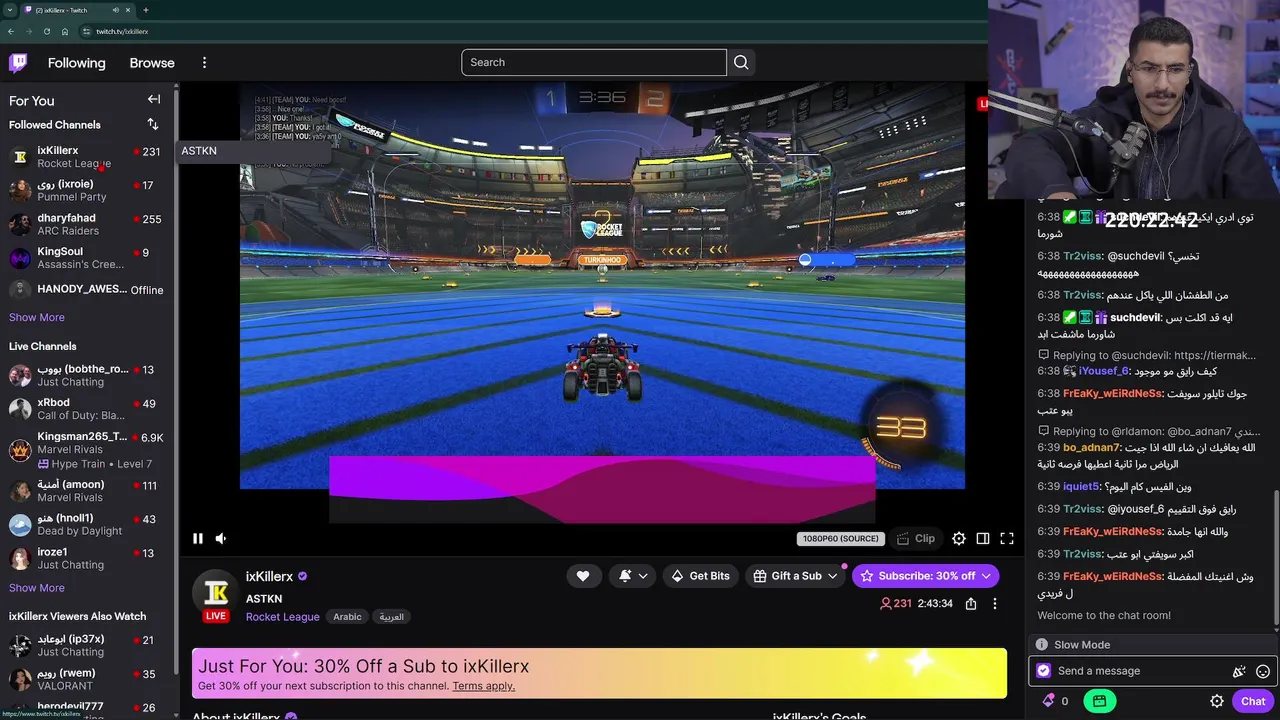Open KingSoul channel in the sidebar

click(x=86, y=258)
